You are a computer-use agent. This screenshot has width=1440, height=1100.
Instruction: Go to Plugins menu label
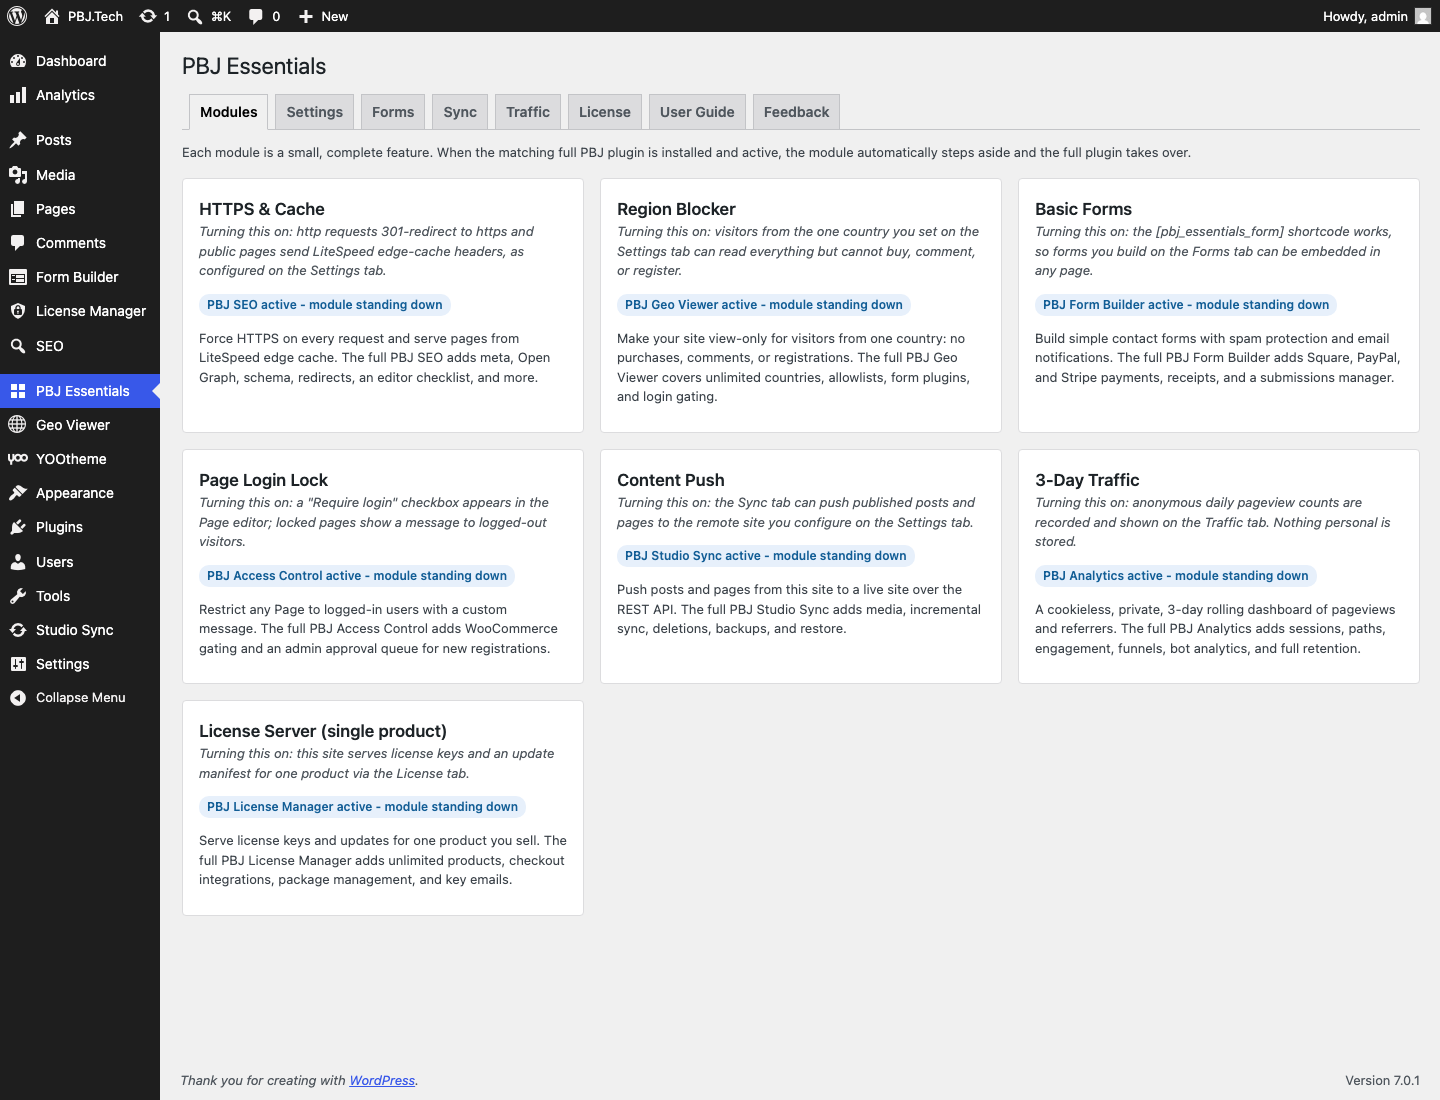tap(59, 527)
